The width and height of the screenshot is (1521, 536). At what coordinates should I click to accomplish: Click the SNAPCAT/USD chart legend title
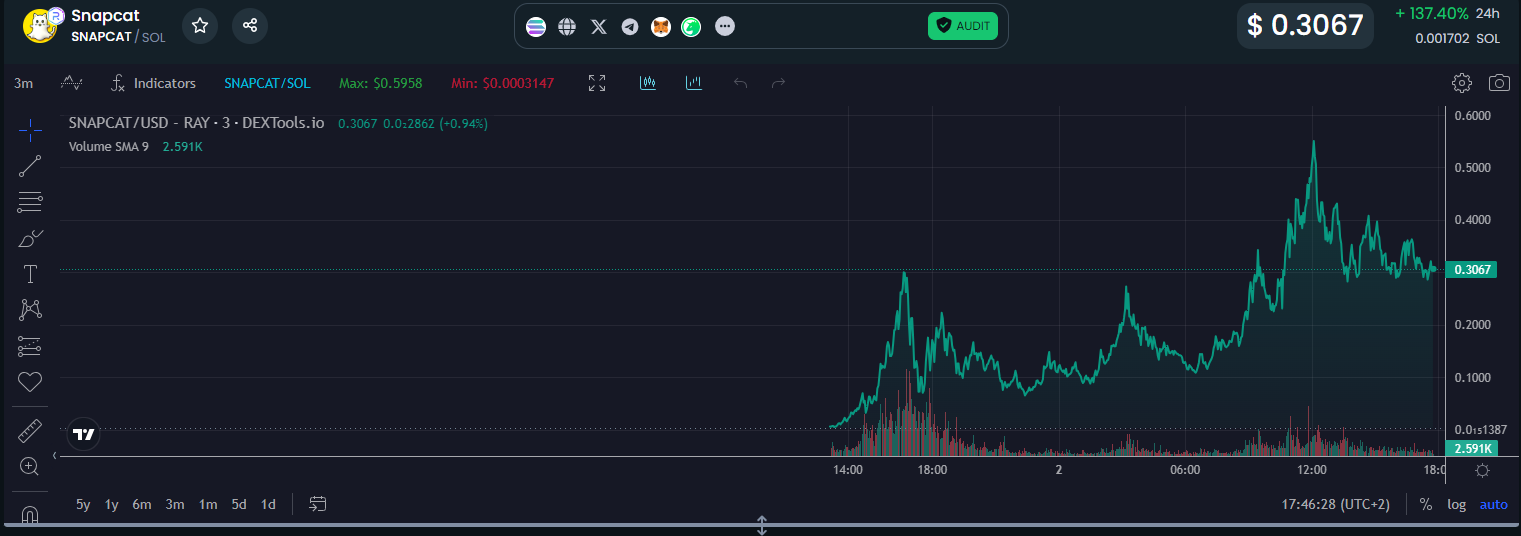196,123
